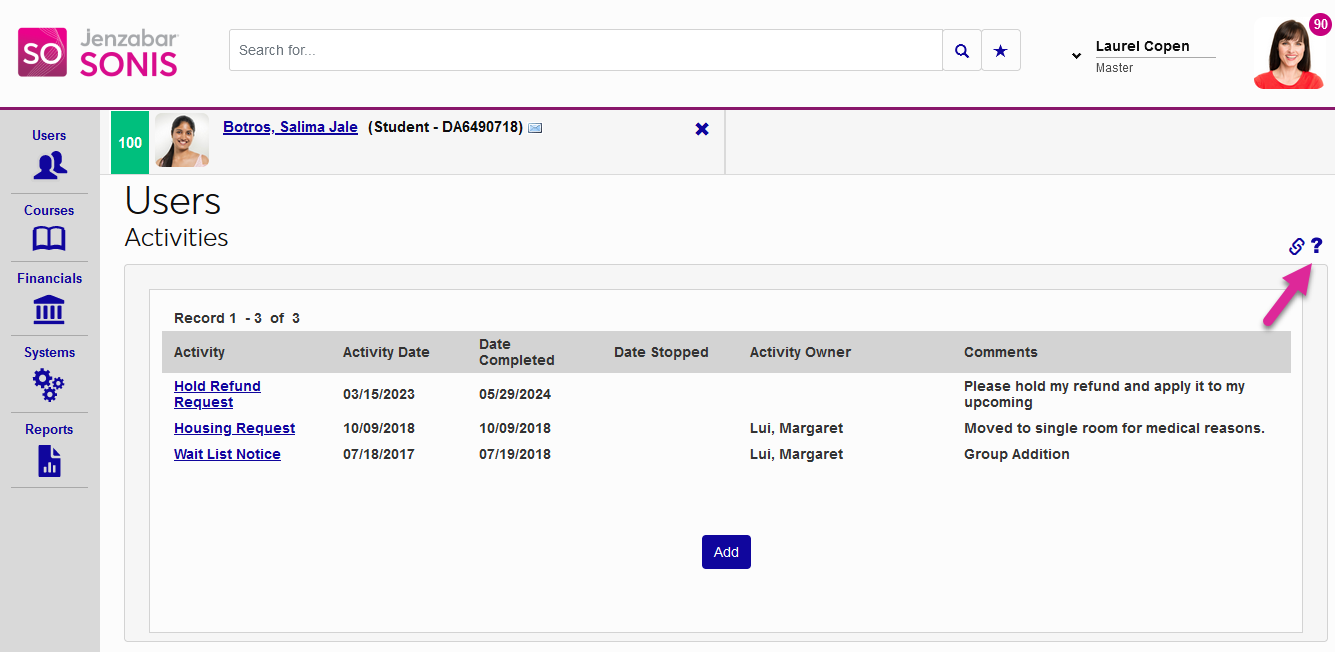Click the page link chain icon
Viewport: 1335px width, 652px height.
pos(1296,246)
